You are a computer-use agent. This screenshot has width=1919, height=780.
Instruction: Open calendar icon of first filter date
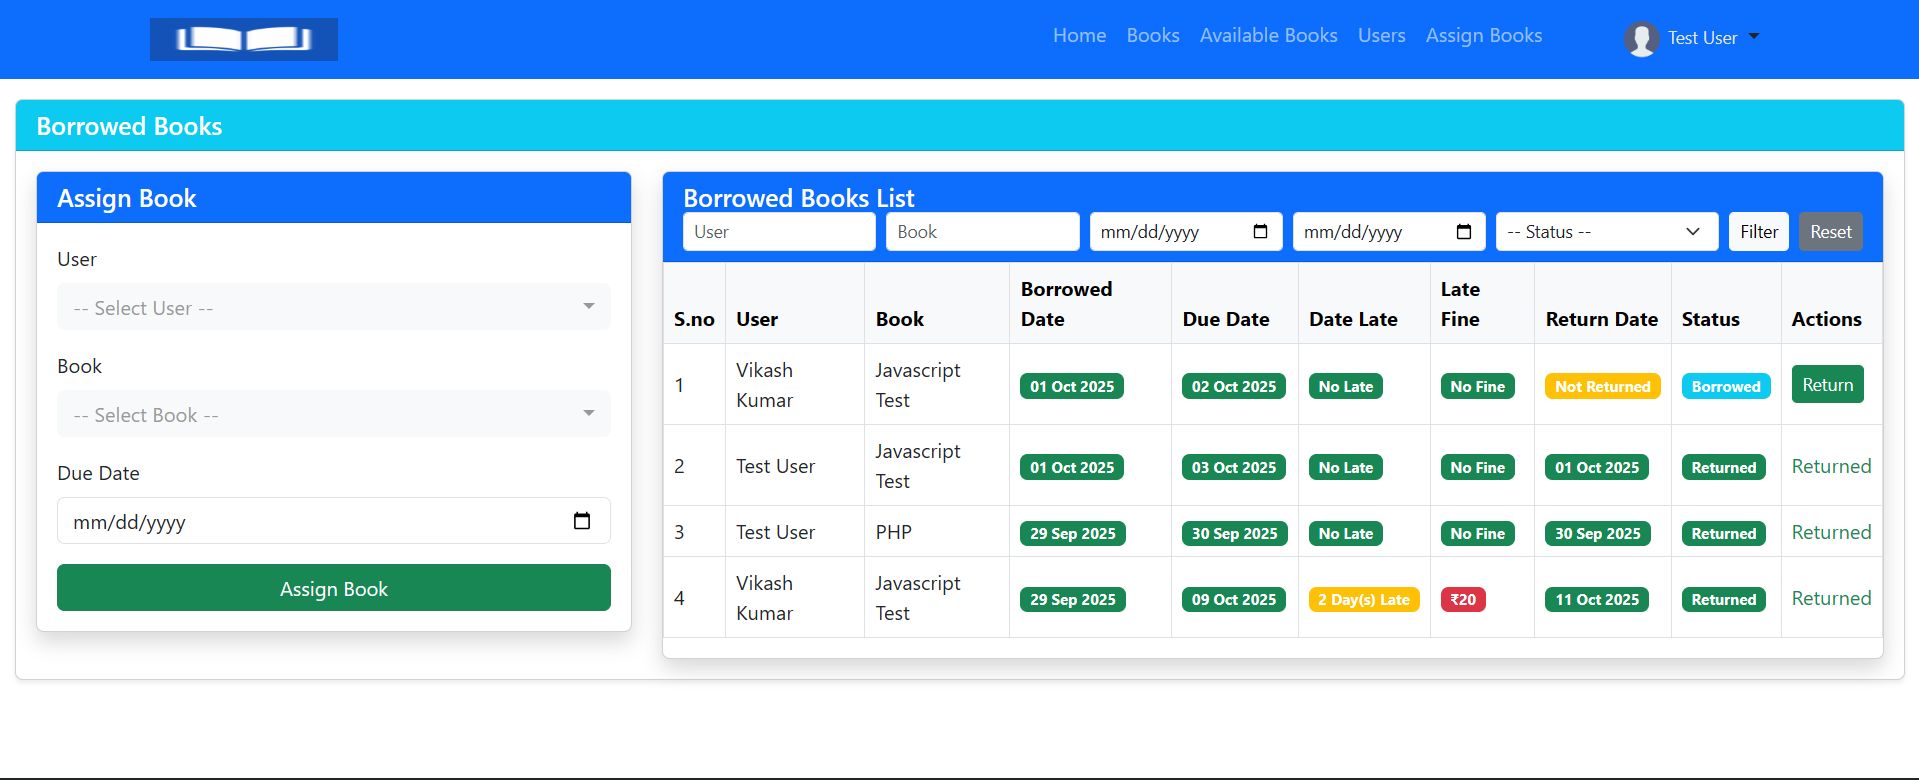tap(1260, 232)
